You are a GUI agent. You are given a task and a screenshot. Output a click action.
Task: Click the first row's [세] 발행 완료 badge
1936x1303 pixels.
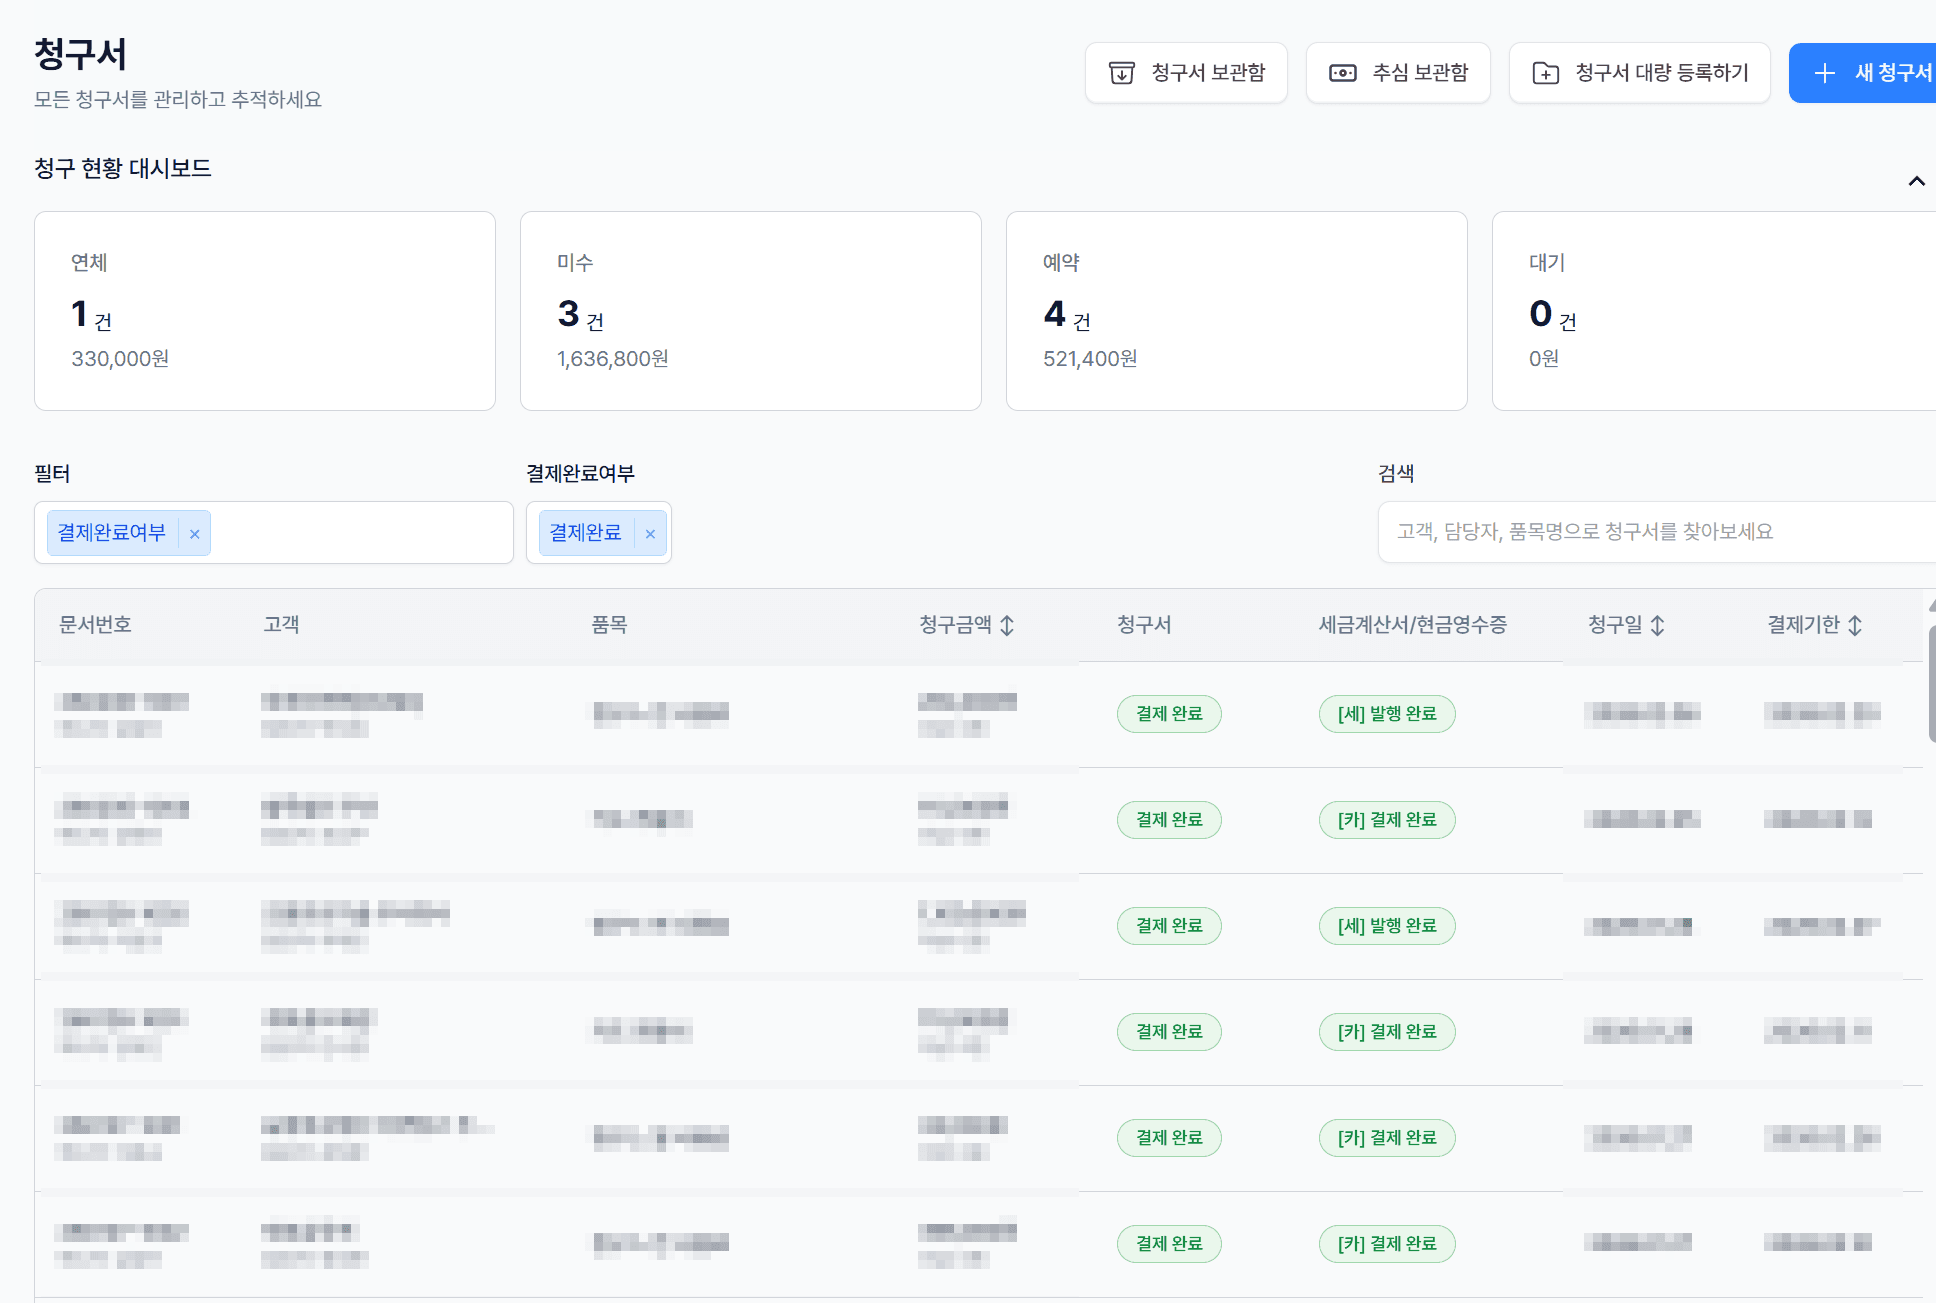tap(1387, 714)
